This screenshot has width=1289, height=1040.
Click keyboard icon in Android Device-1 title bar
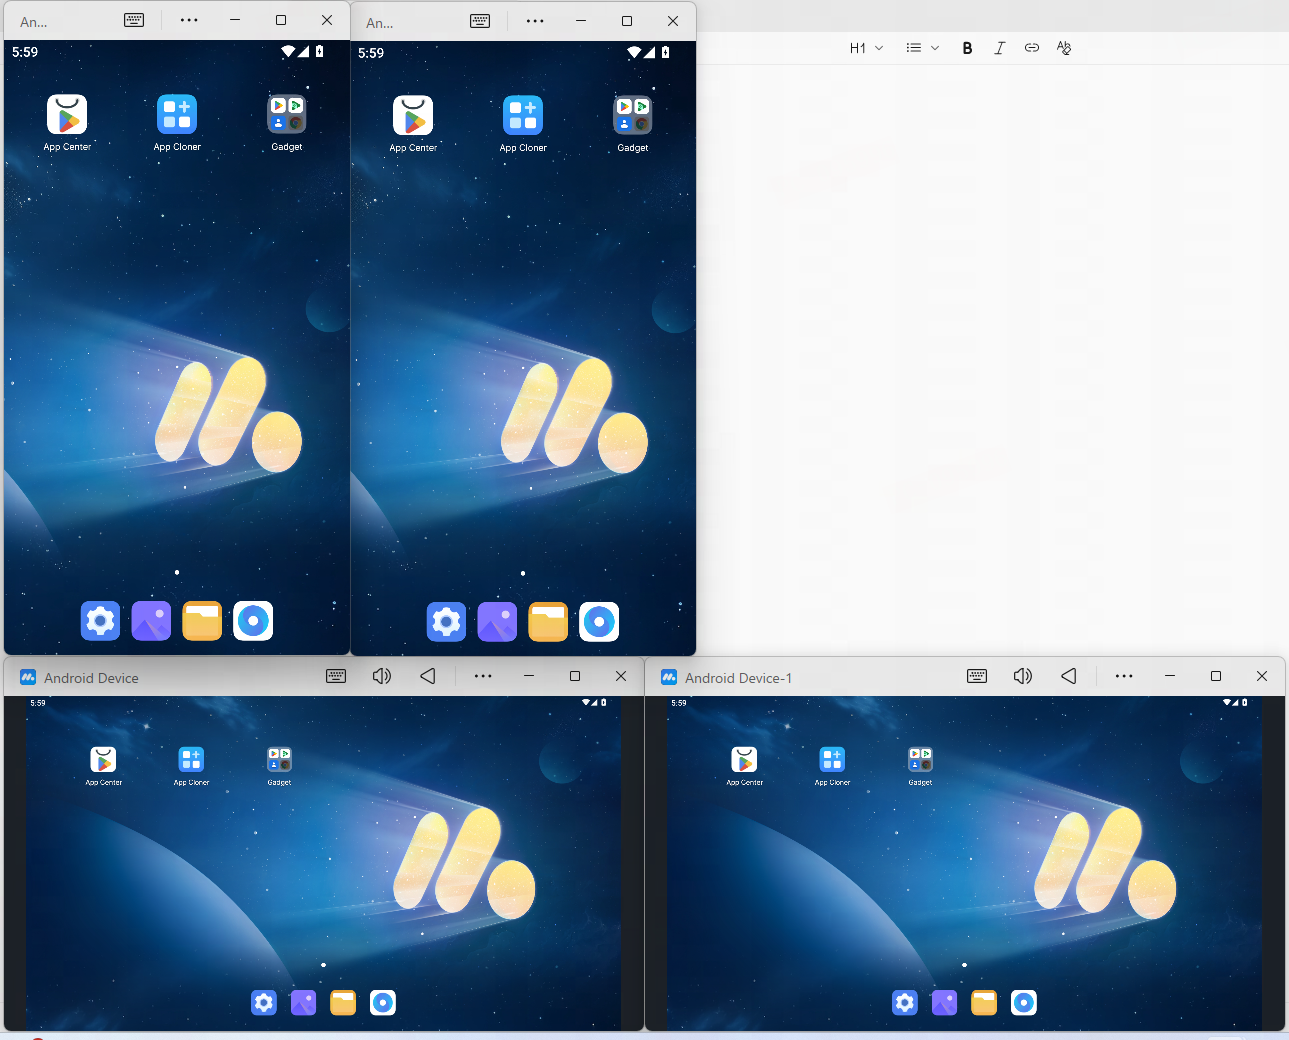click(x=977, y=676)
